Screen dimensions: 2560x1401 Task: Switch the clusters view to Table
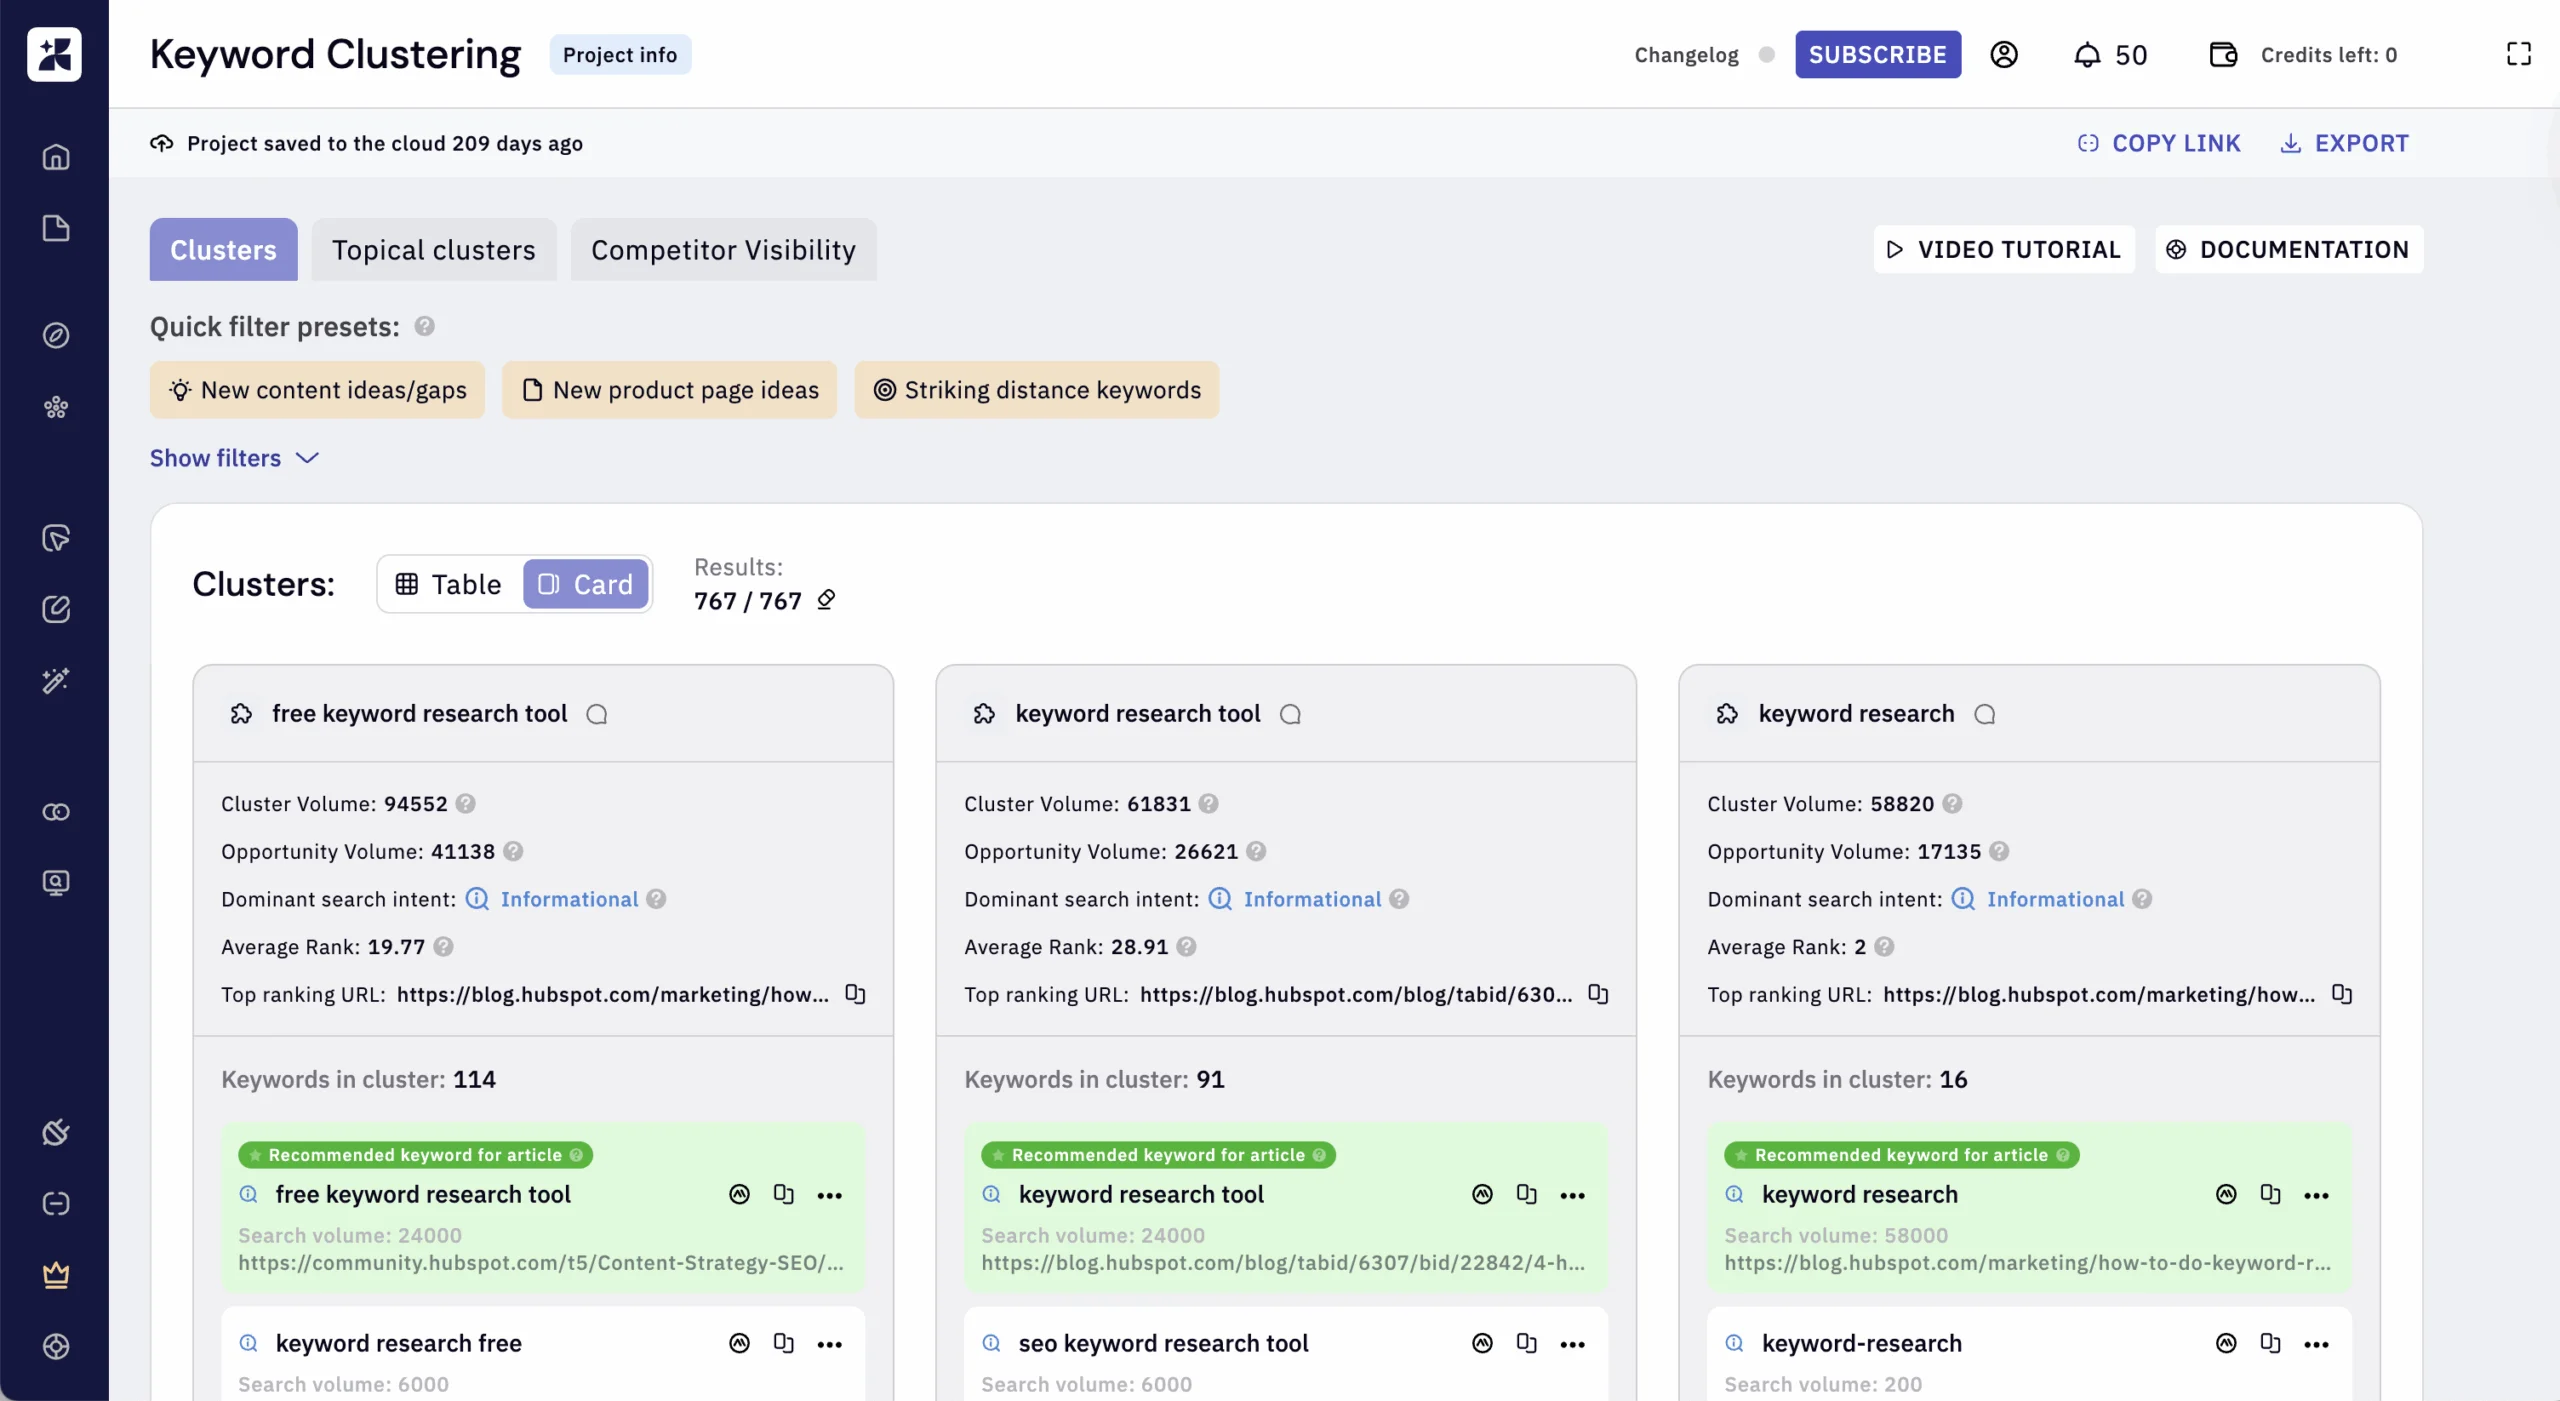pos(447,584)
